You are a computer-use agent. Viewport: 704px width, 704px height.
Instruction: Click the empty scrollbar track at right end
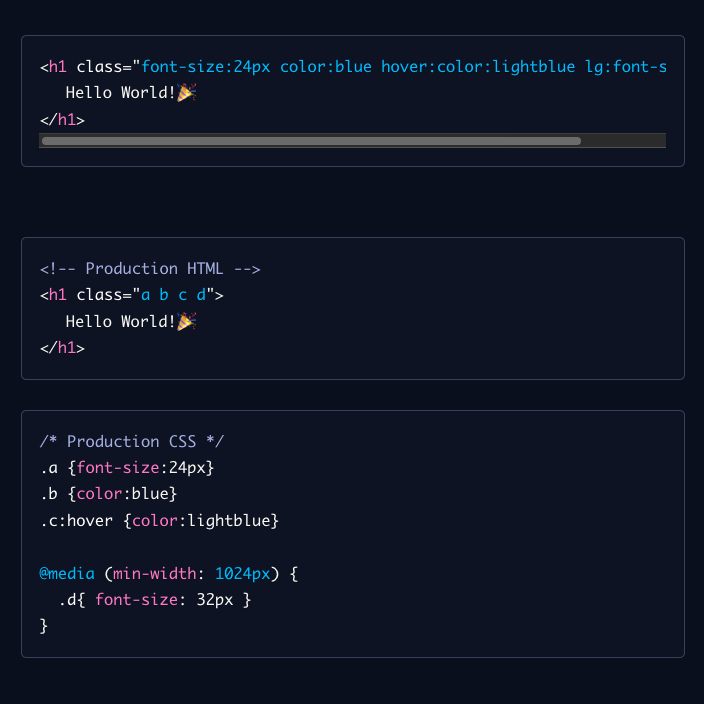[624, 141]
